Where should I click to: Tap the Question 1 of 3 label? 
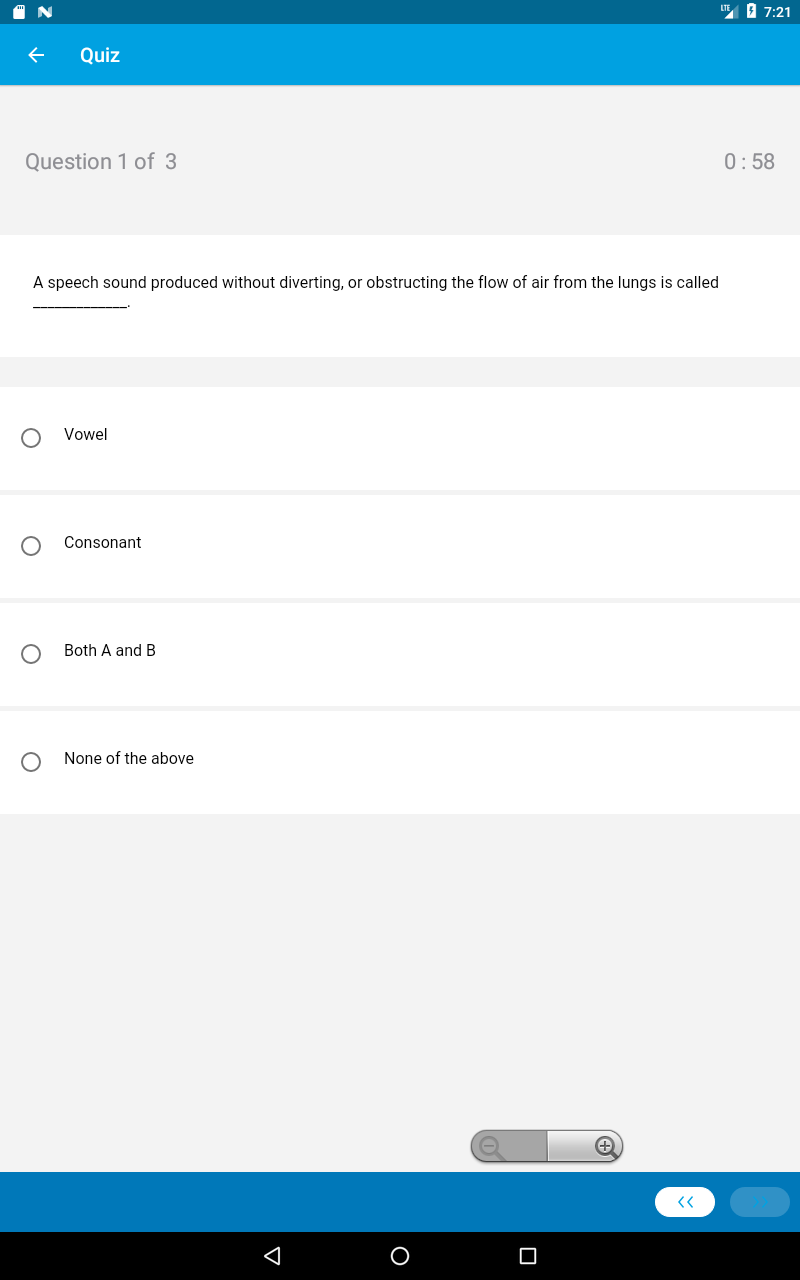click(101, 161)
